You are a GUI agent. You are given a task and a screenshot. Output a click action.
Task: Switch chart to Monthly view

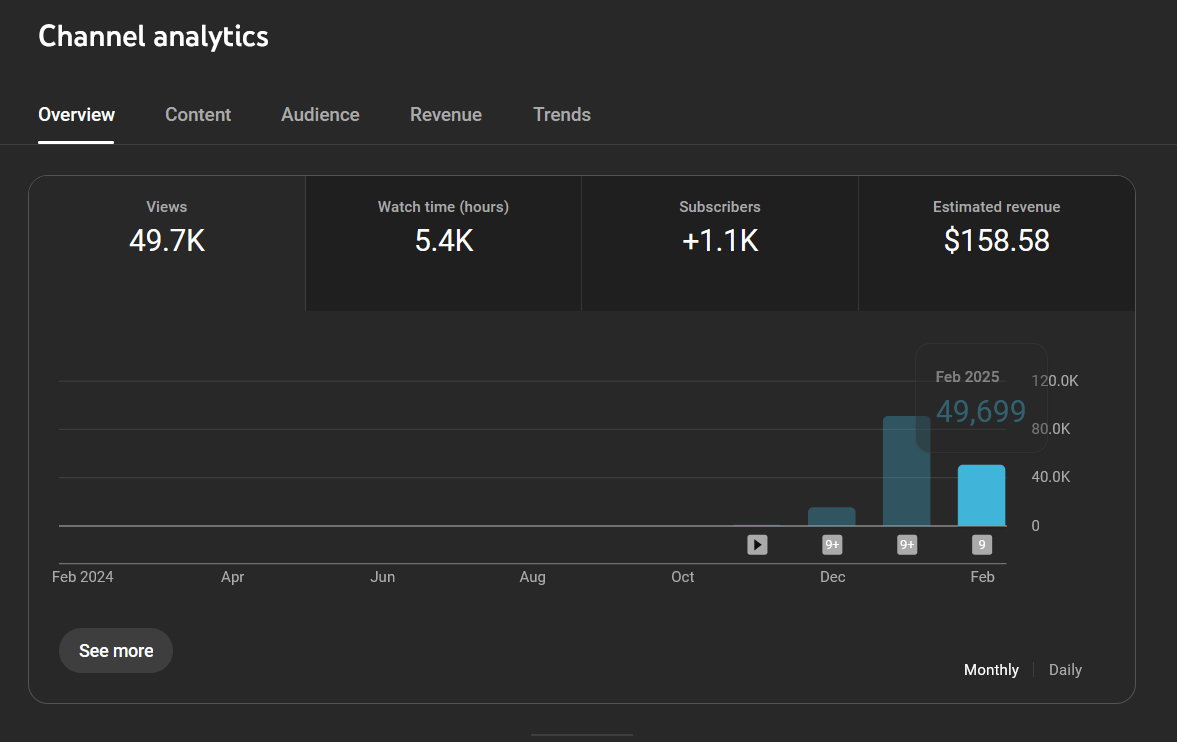pyautogui.click(x=991, y=670)
